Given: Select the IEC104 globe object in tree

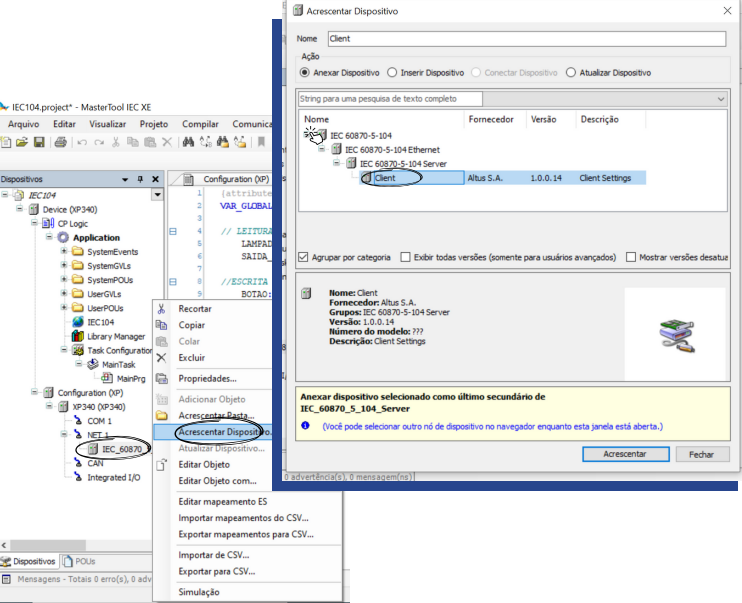Looking at the screenshot, I should coord(78,322).
